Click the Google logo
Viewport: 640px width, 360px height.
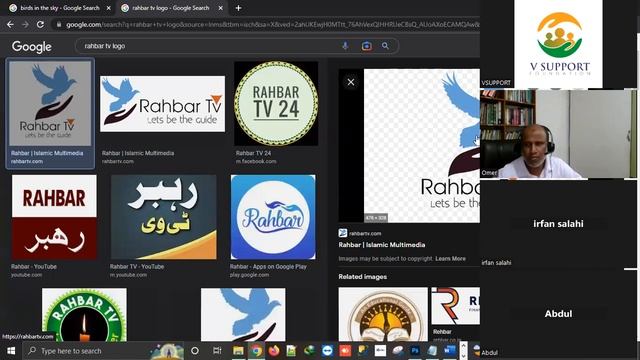click(x=31, y=47)
